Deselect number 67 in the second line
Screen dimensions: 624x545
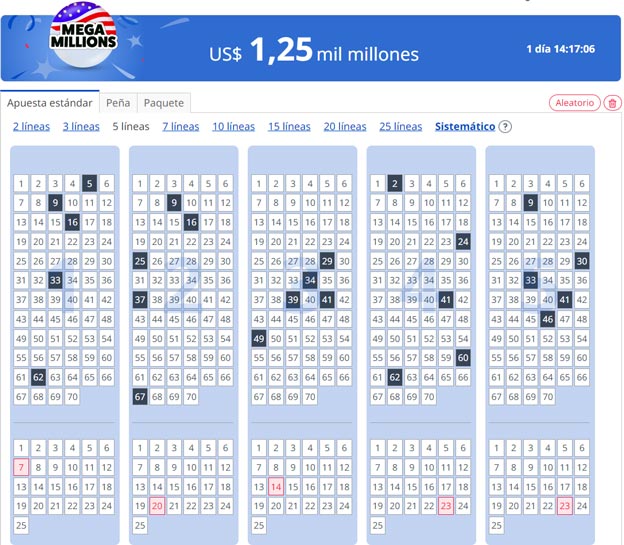(140, 397)
